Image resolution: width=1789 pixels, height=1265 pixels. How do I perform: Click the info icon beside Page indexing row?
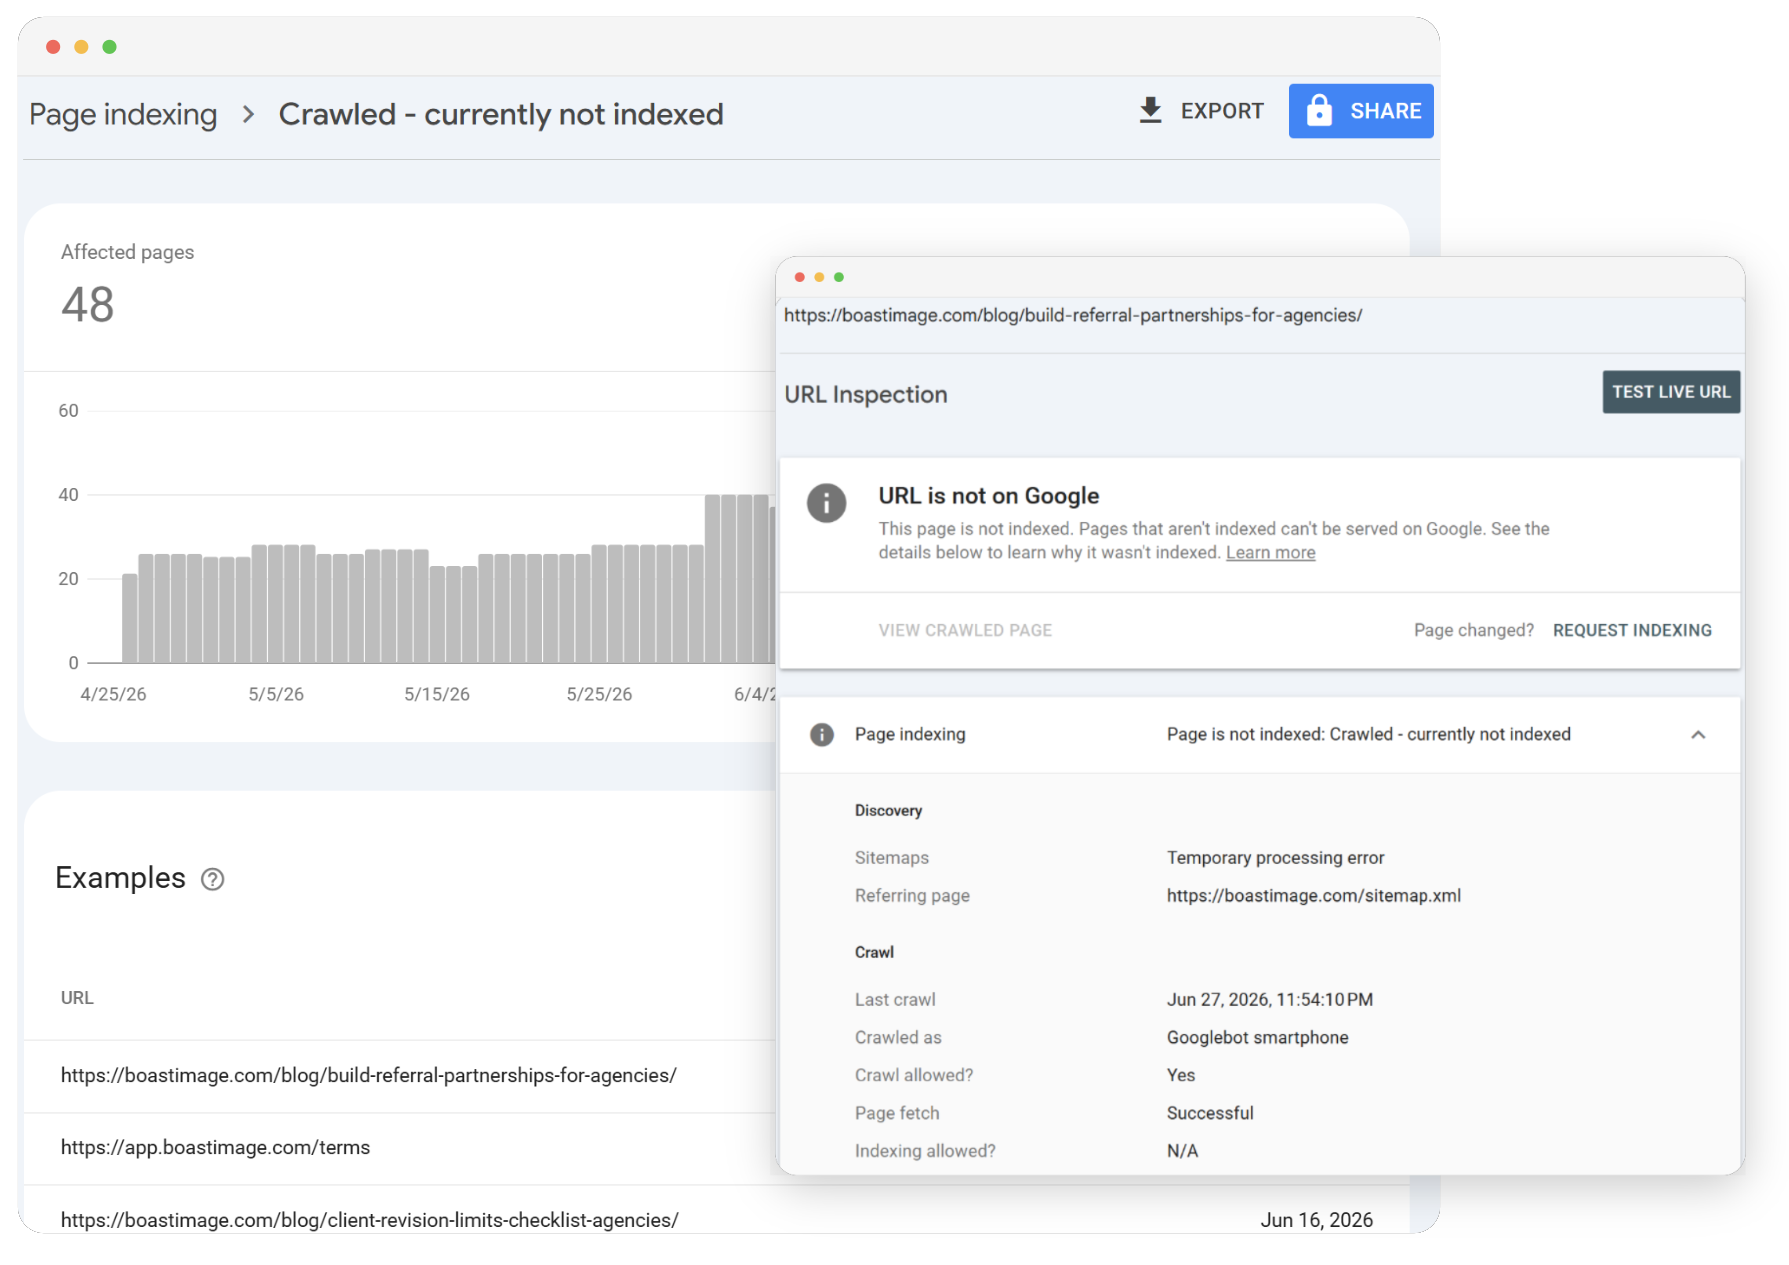[x=821, y=735]
